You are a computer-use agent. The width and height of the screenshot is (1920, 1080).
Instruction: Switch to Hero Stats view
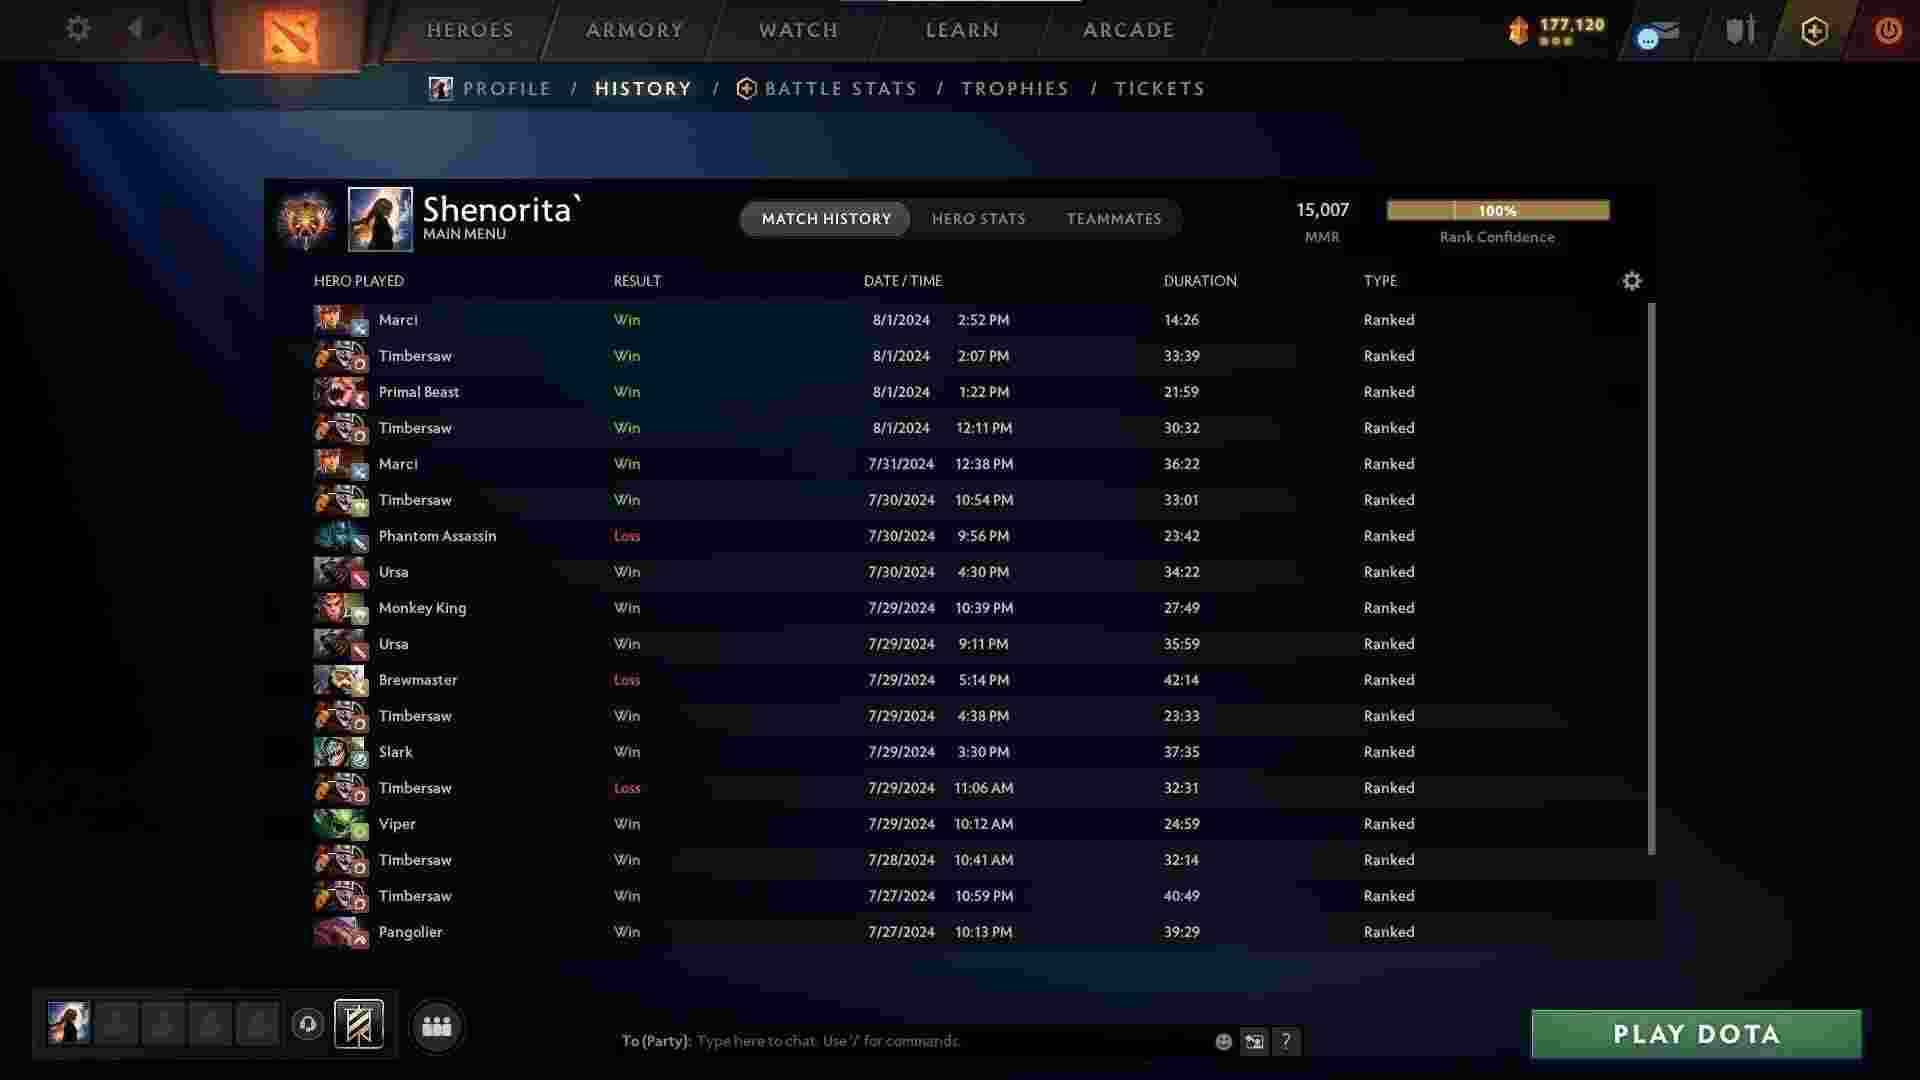pos(978,219)
